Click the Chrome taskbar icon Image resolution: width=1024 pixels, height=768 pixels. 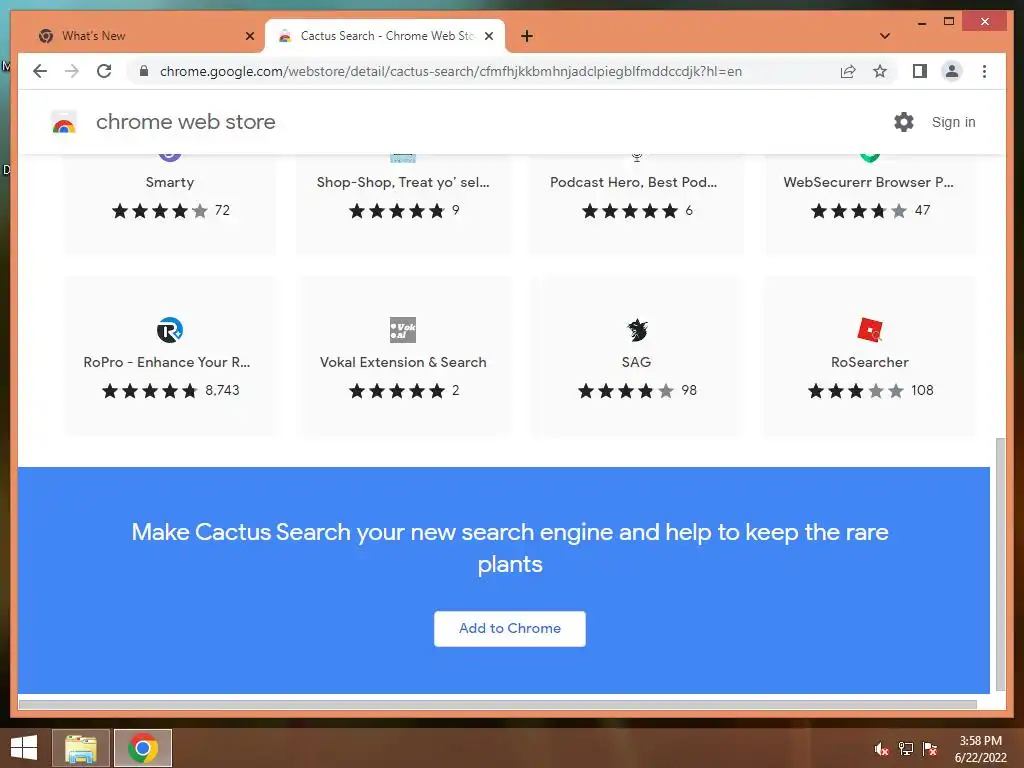(143, 748)
